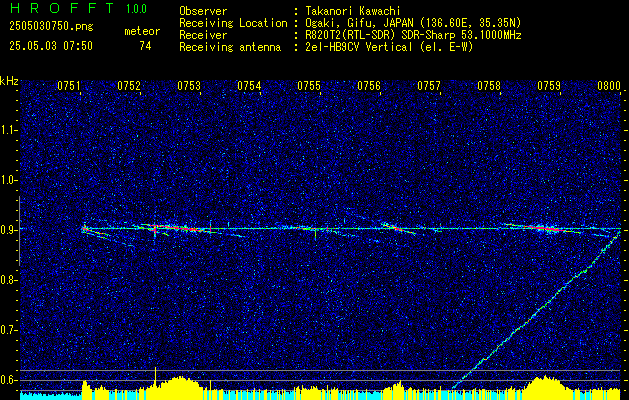
Task: Click the meteor count 74
Action: click(x=145, y=46)
